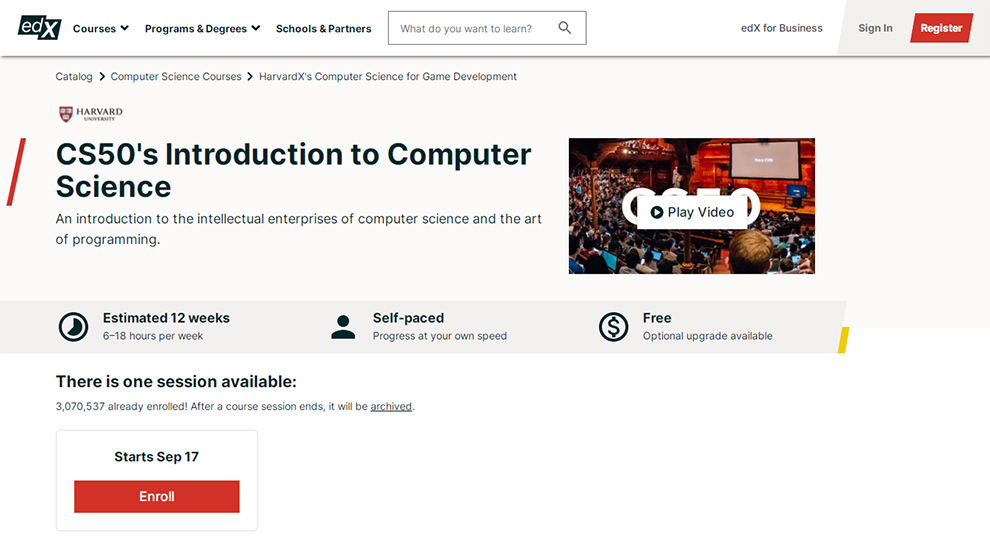The width and height of the screenshot is (990, 540).
Task: Click the course video thumbnail
Action: pos(691,206)
